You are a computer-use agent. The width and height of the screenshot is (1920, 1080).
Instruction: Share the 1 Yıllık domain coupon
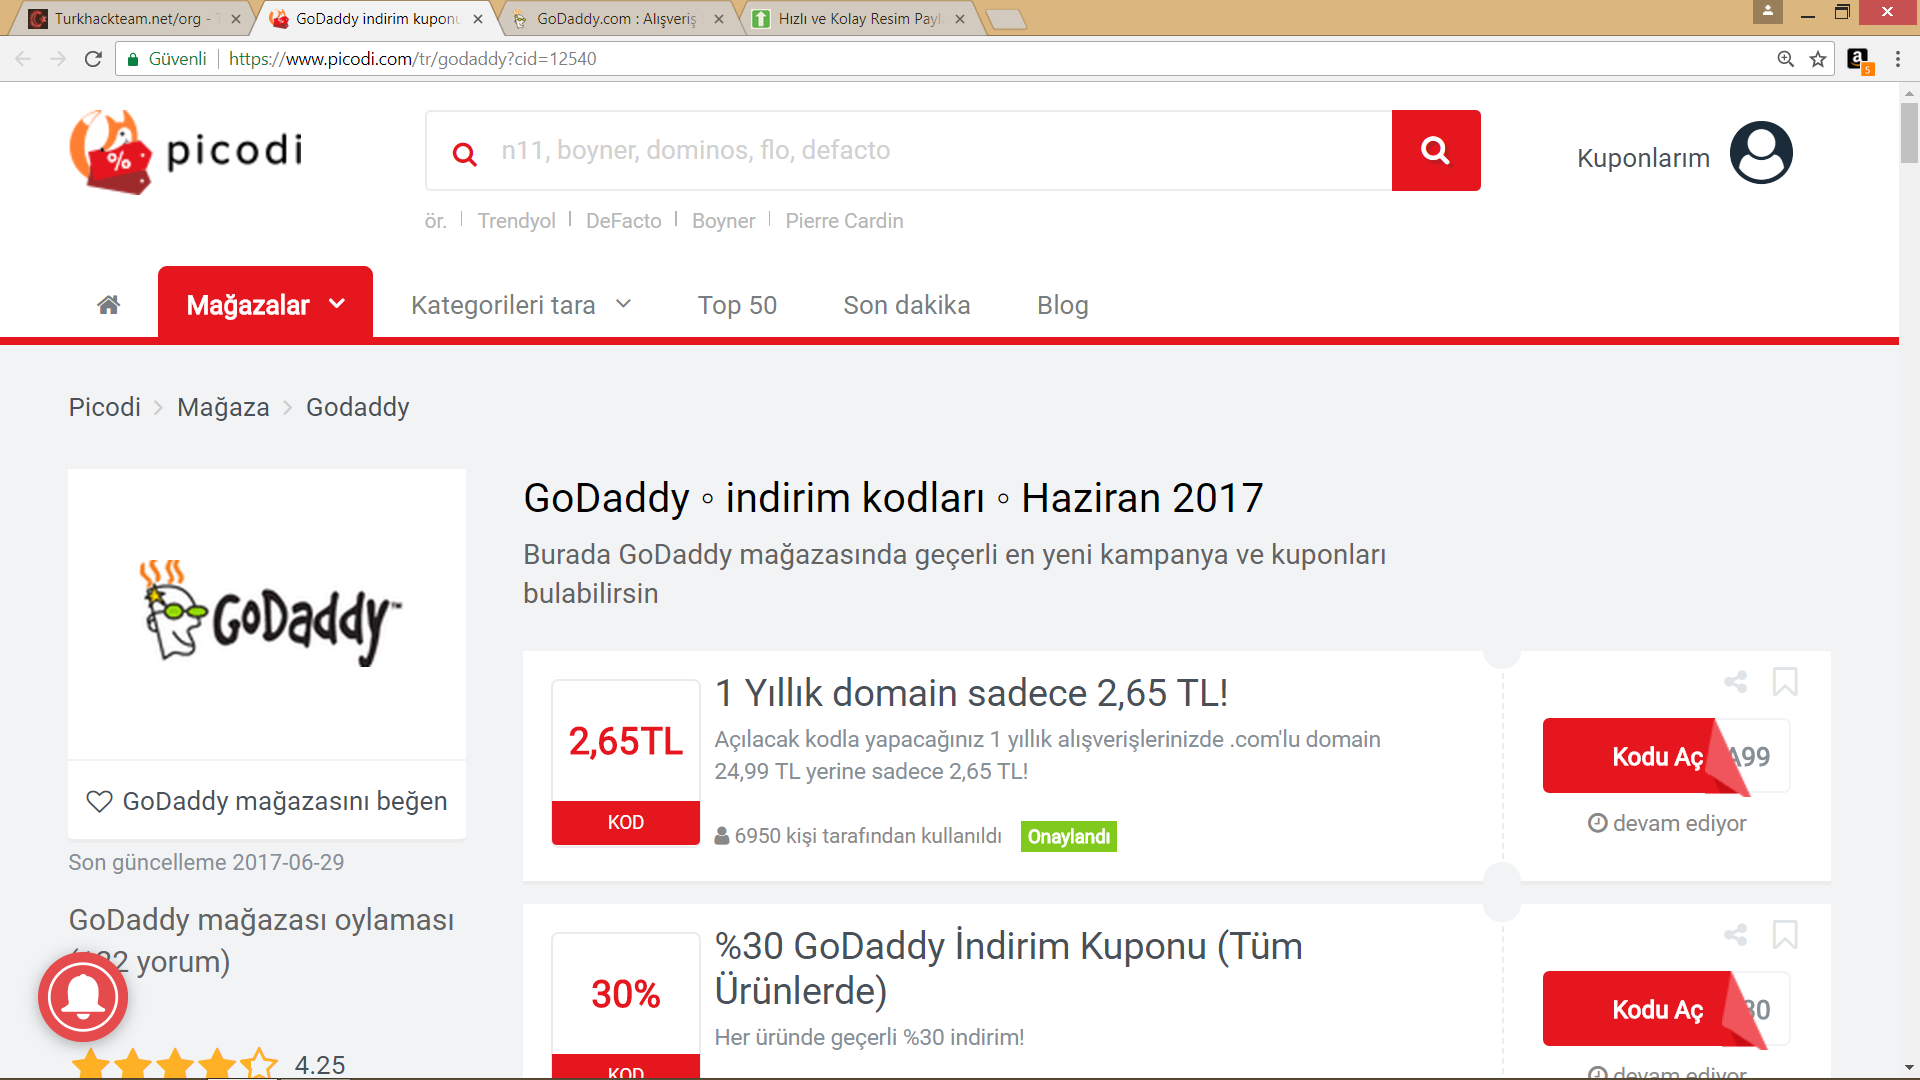[x=1736, y=682]
